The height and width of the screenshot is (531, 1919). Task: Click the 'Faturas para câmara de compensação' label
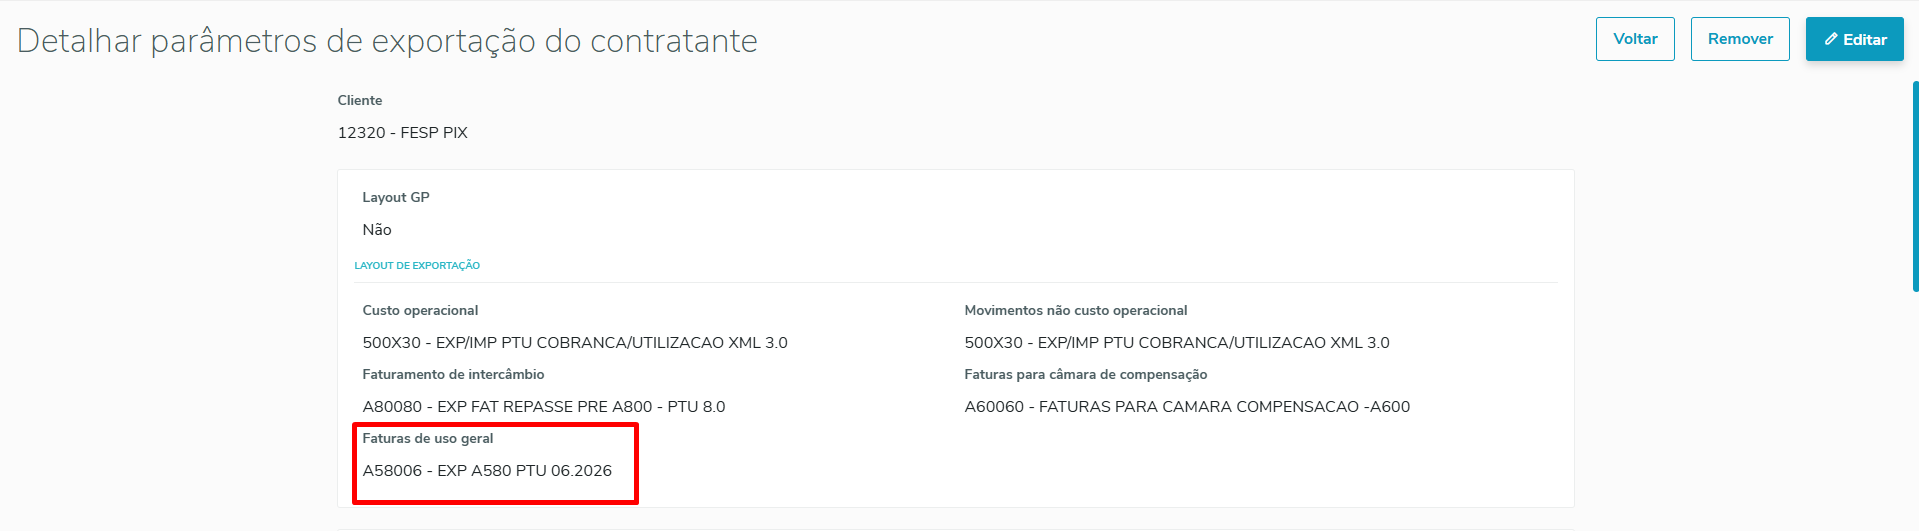1085,374
